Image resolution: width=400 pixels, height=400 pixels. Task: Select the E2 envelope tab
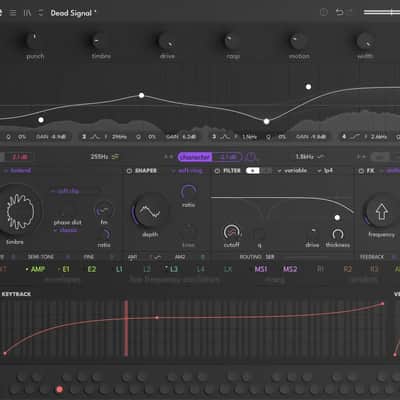pos(92,269)
